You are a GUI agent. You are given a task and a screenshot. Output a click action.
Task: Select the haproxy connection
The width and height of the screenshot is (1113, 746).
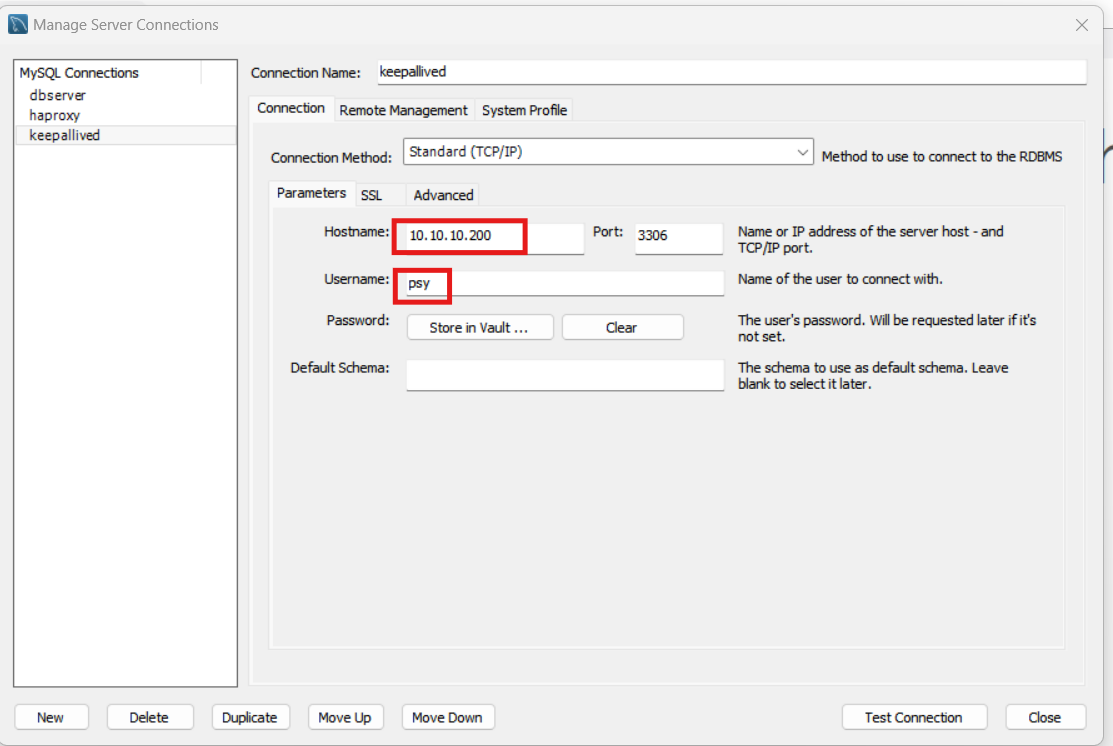55,115
